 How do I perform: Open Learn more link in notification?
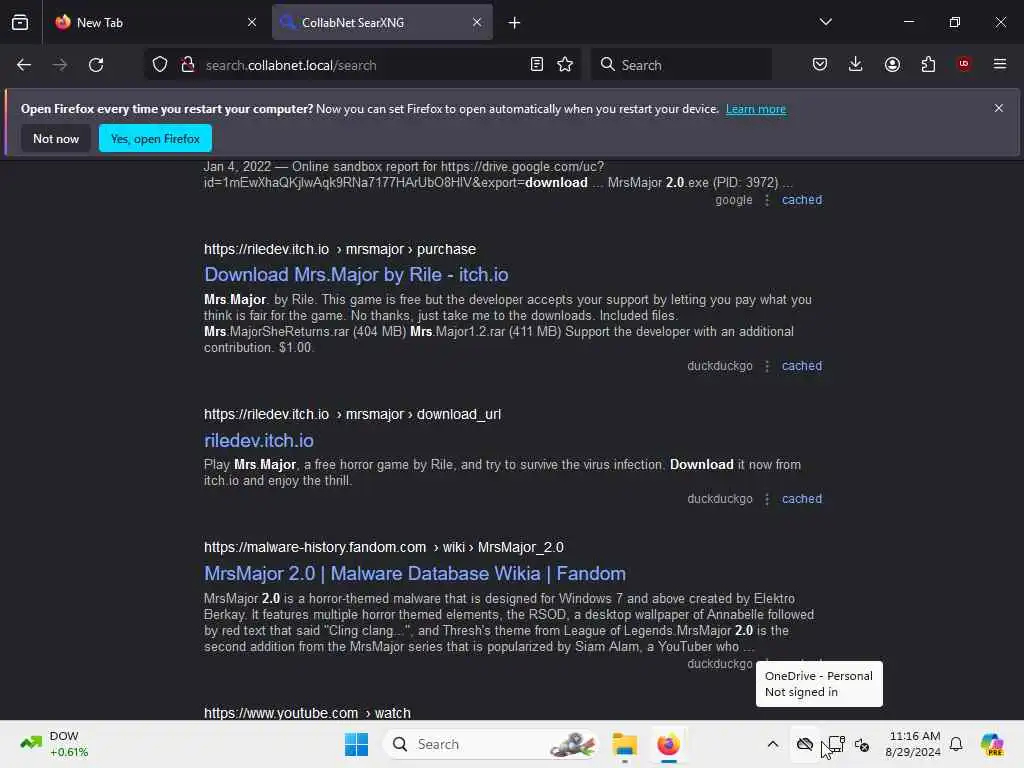point(756,109)
